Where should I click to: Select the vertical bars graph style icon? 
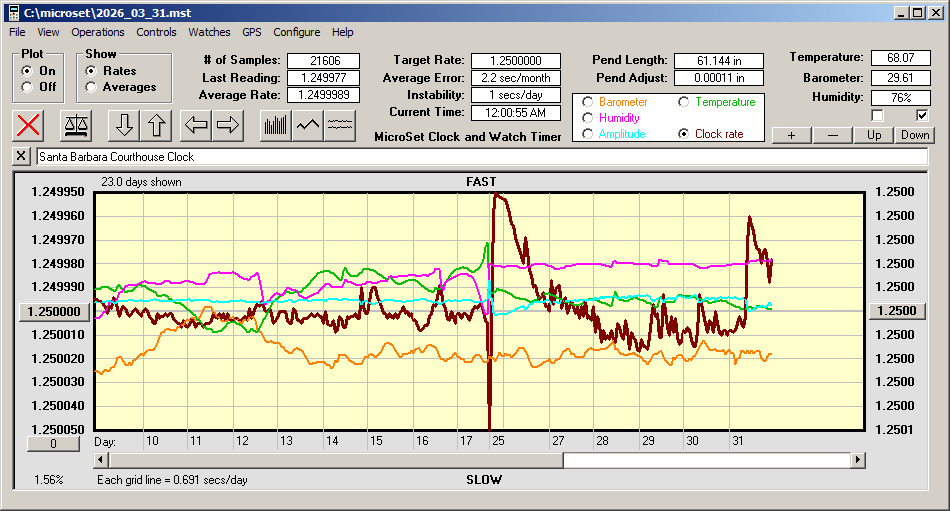(275, 125)
